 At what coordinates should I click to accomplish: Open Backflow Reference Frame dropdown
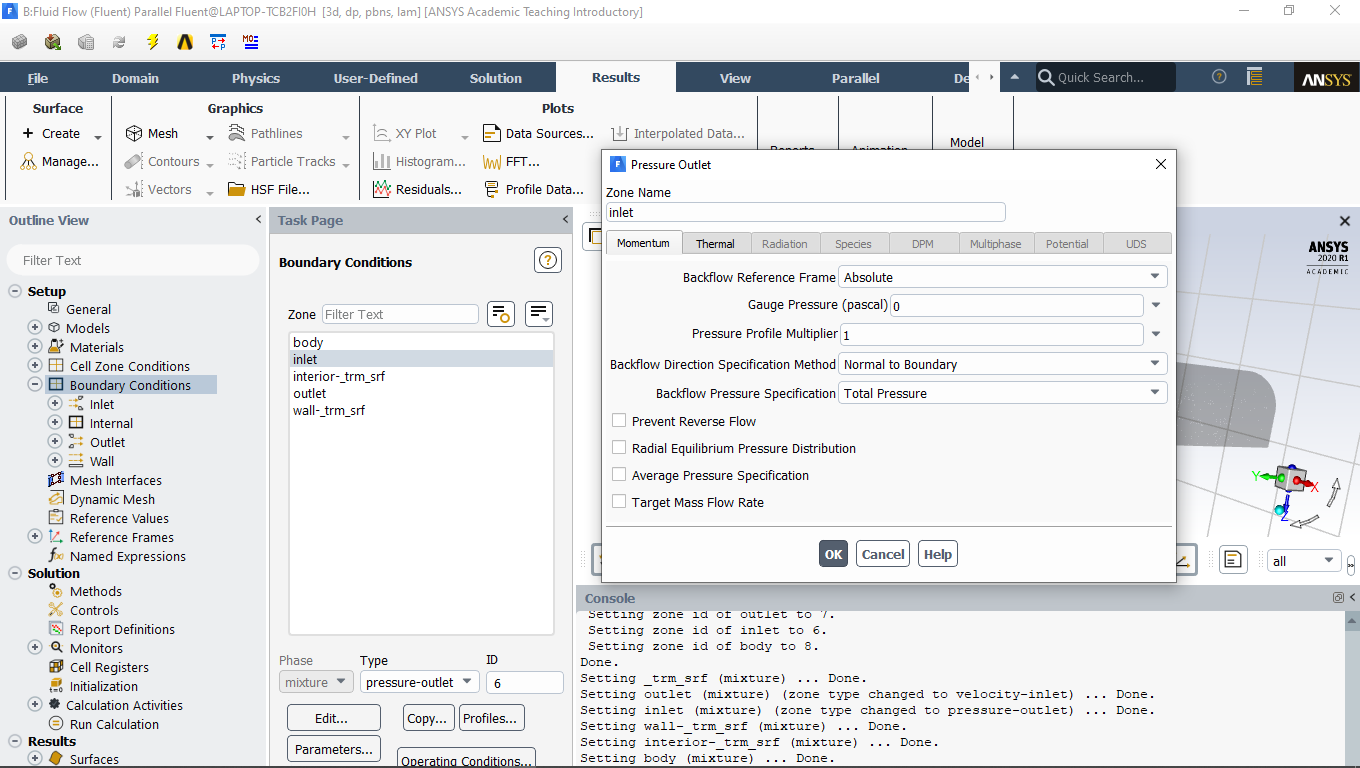click(x=1003, y=277)
